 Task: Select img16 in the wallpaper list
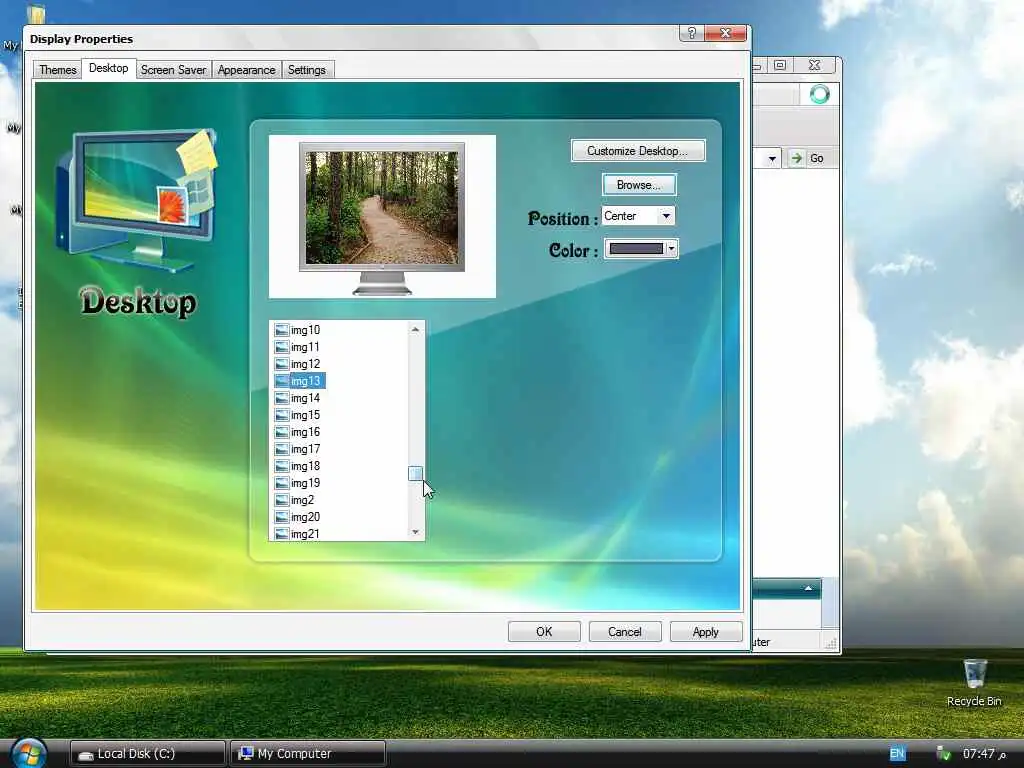click(305, 432)
